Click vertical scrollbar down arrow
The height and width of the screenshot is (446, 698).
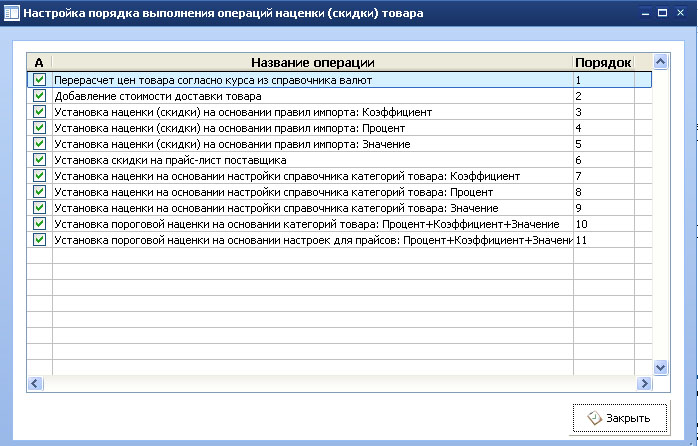click(x=660, y=367)
